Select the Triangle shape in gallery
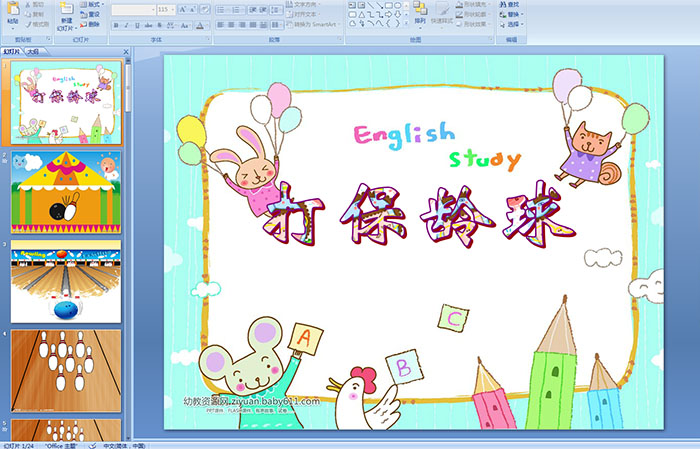 tap(362, 15)
